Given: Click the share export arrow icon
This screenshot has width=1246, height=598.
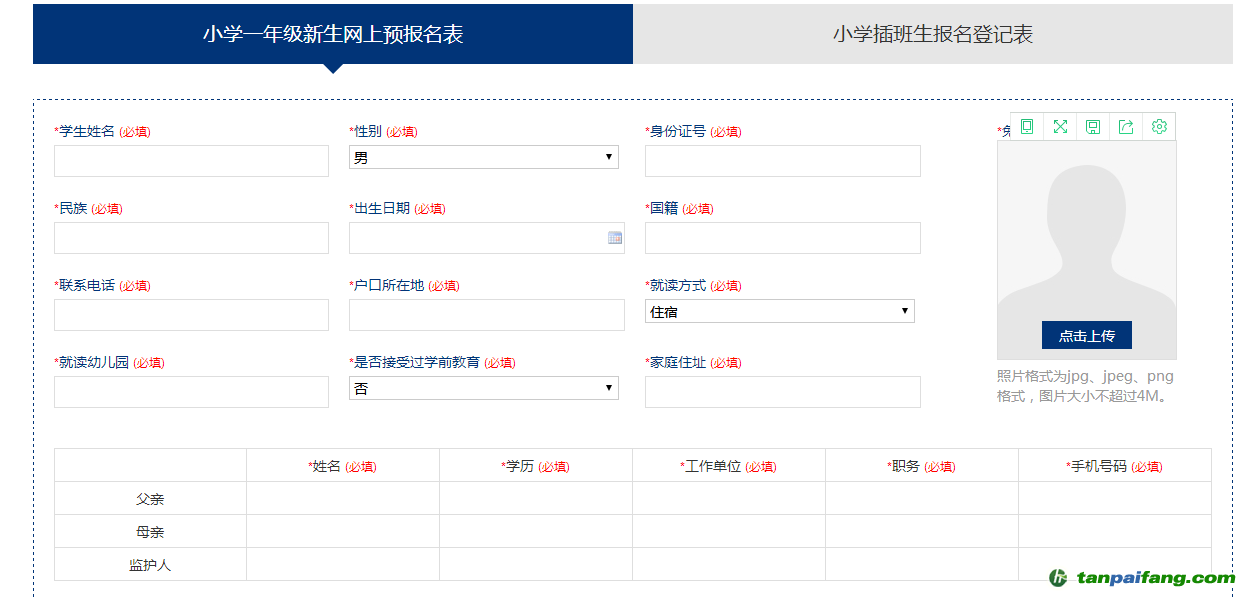Looking at the screenshot, I should point(1126,127).
